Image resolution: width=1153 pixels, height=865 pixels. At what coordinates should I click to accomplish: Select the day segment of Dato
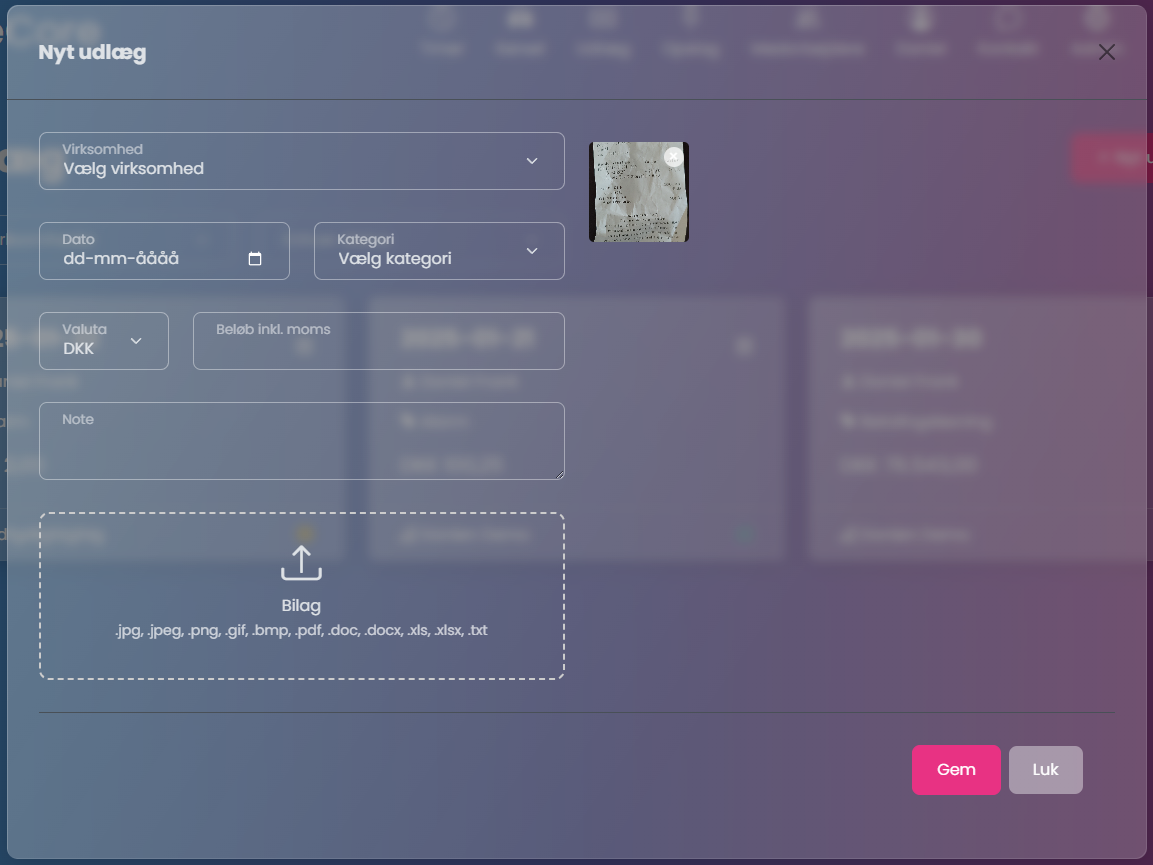(73, 259)
